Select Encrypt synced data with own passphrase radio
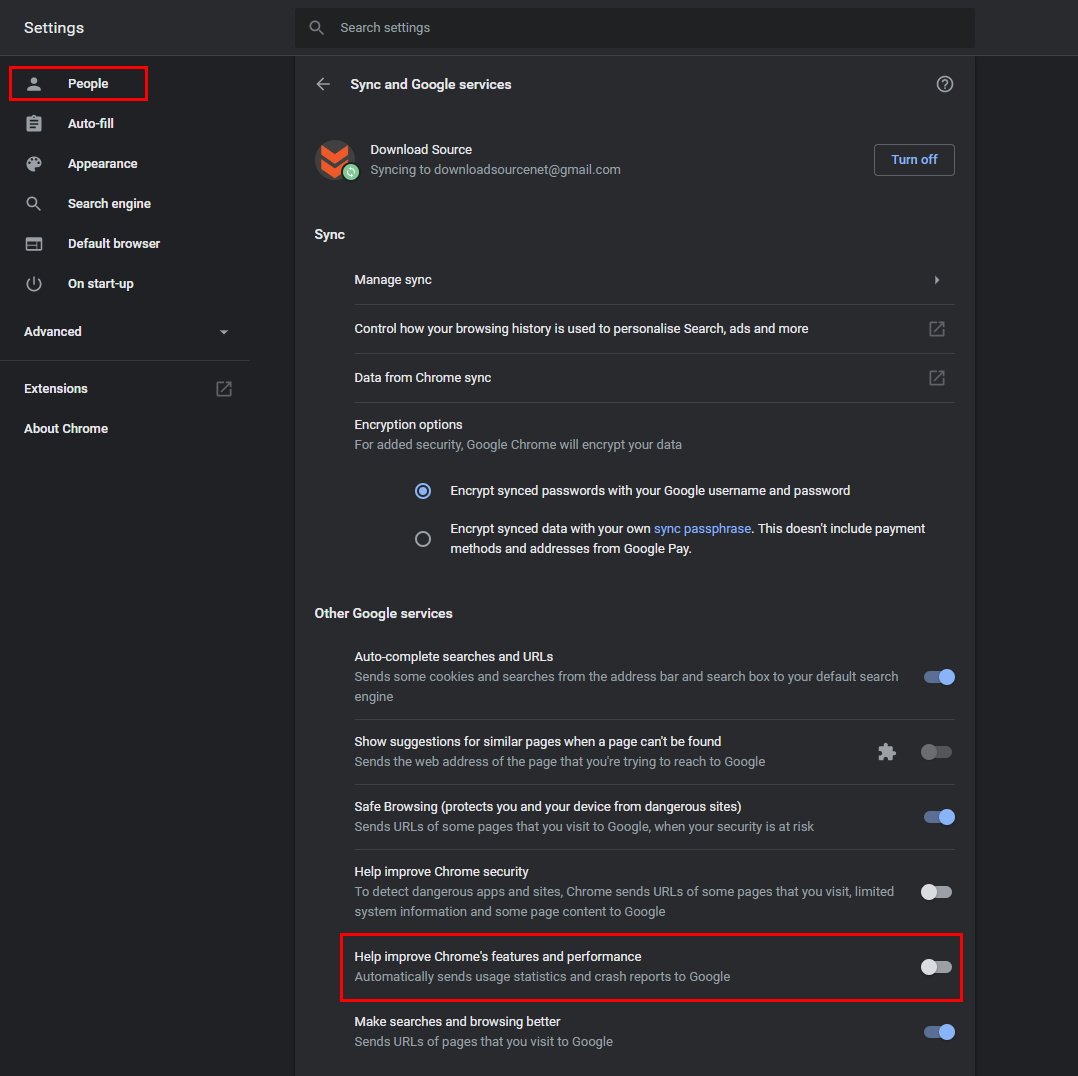This screenshot has height=1076, width=1078. pyautogui.click(x=423, y=538)
